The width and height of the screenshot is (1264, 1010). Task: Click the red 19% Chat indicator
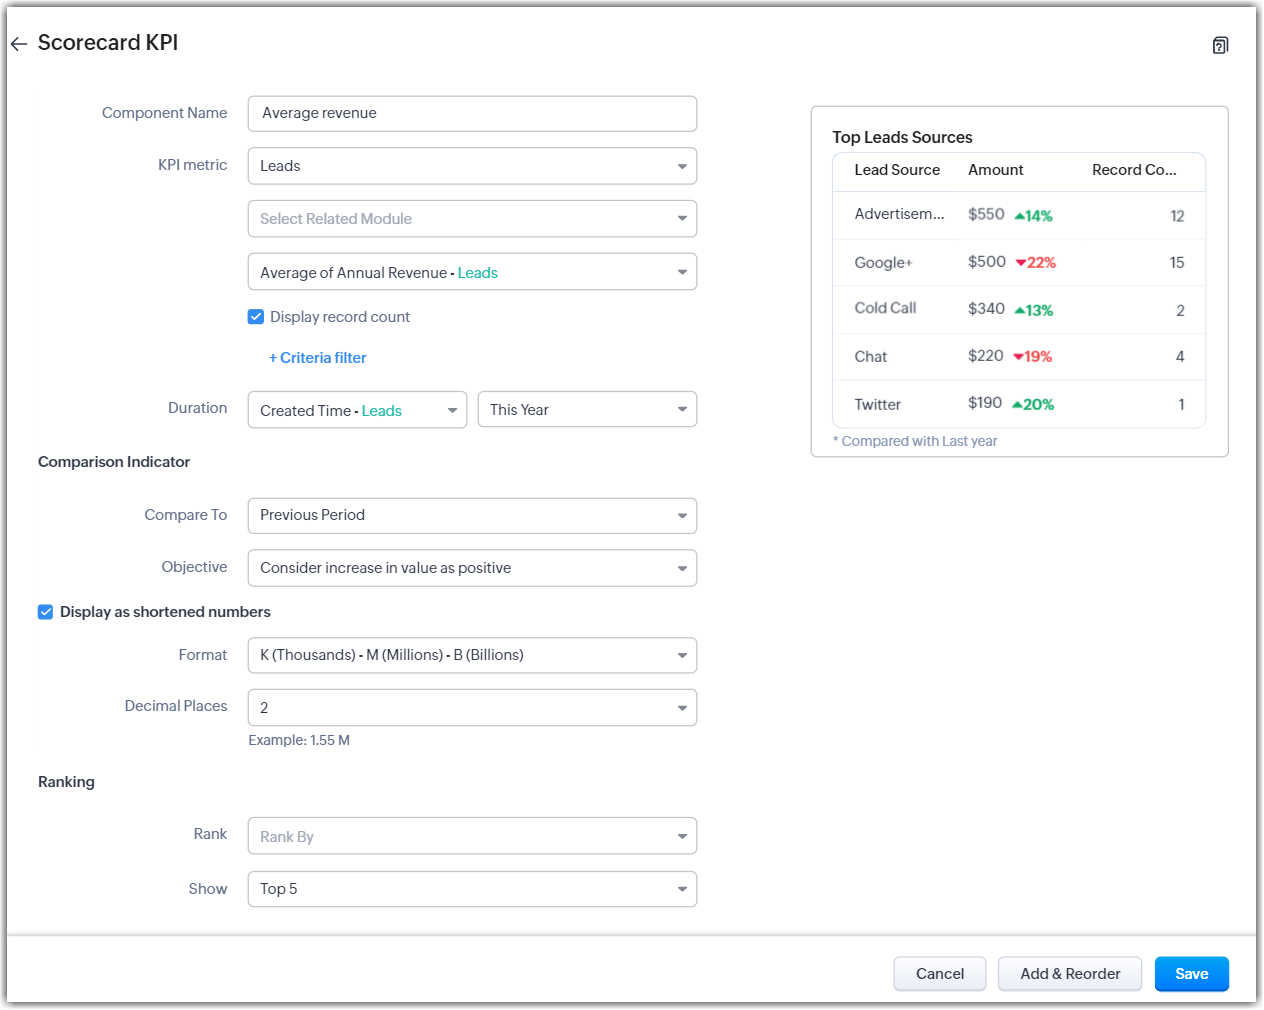1033,357
